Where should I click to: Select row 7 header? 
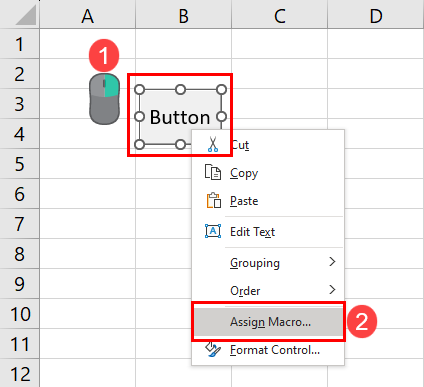(x=19, y=224)
